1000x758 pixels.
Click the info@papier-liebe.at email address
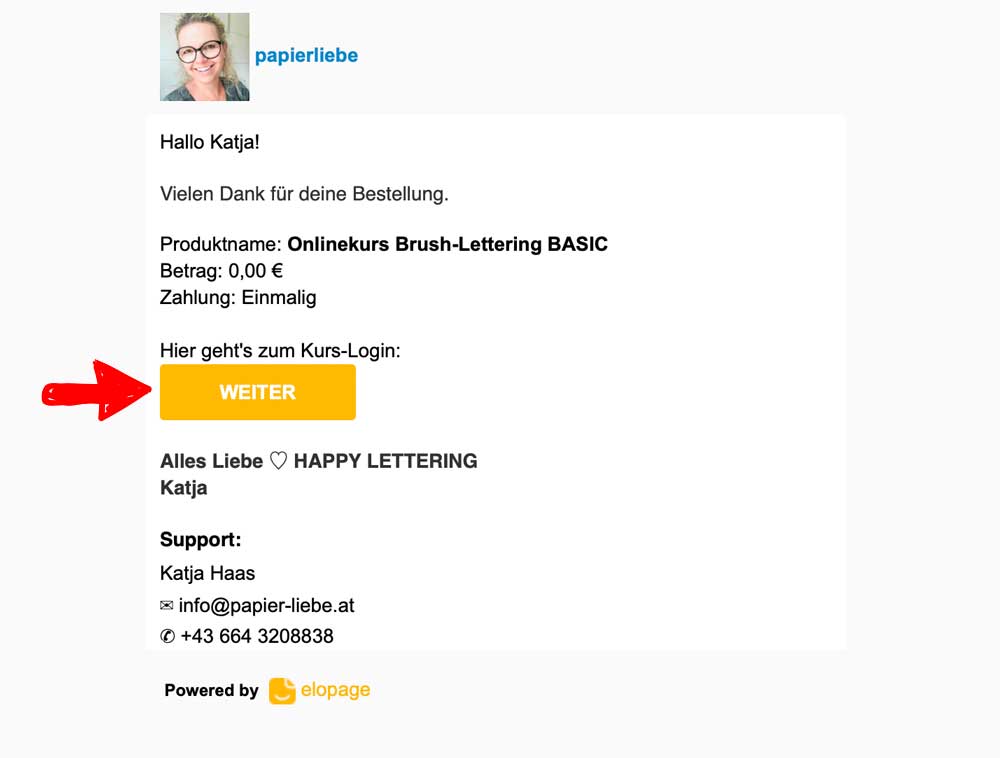tap(267, 605)
